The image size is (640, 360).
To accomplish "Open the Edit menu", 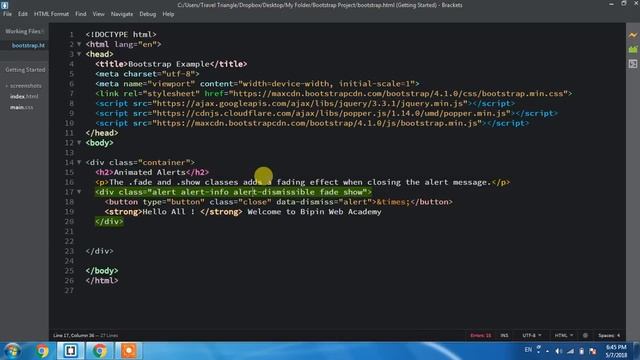I will coord(22,14).
